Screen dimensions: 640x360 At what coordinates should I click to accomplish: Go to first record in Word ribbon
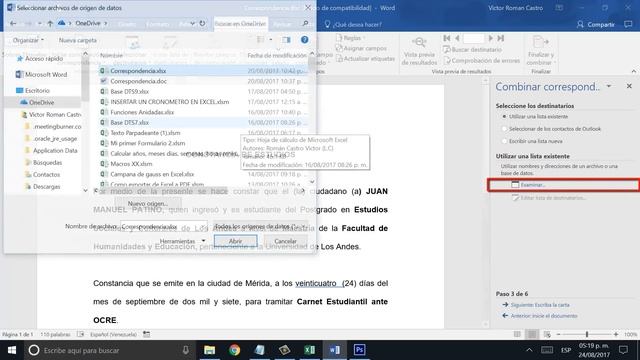tap(447, 38)
